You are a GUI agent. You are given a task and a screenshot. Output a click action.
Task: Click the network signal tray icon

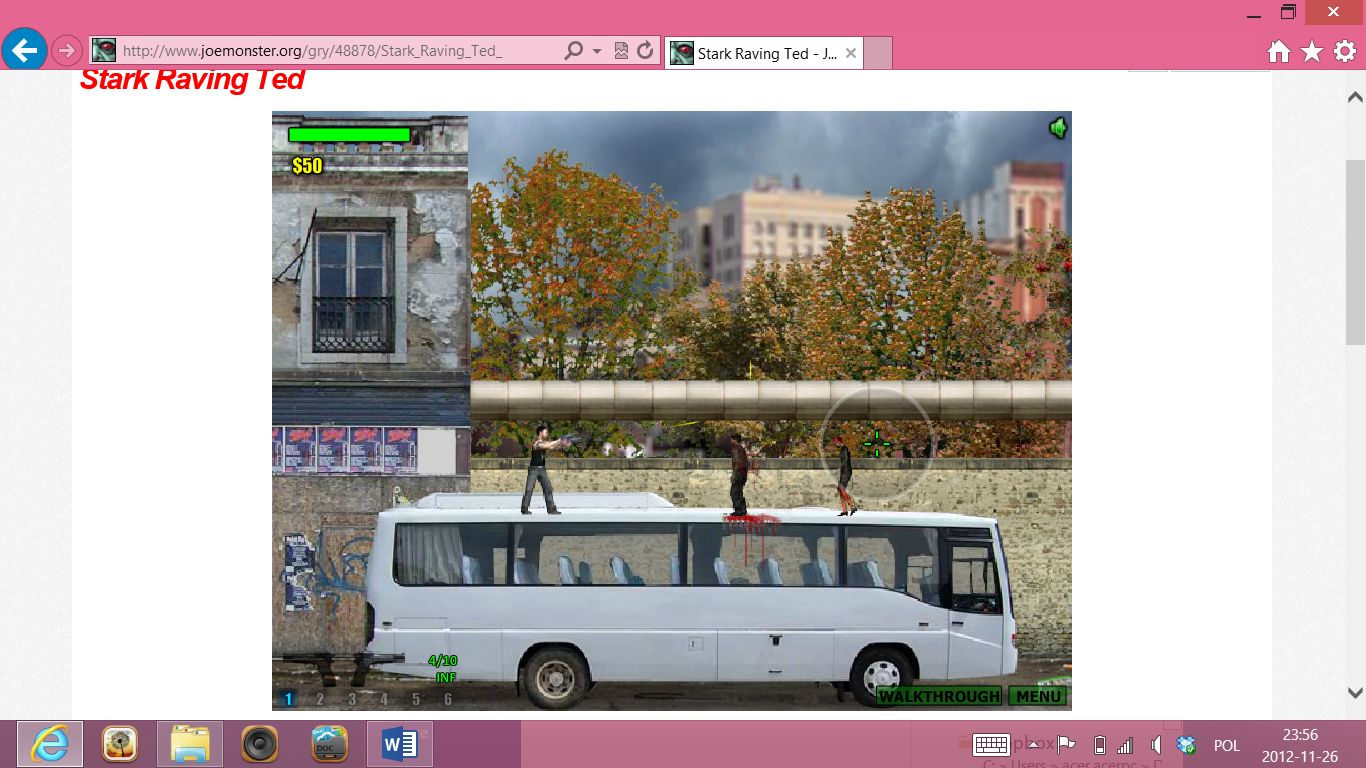[1126, 745]
